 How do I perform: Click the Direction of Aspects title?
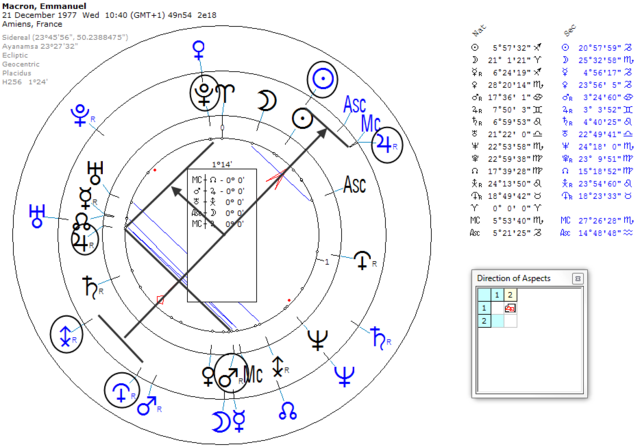click(x=513, y=278)
